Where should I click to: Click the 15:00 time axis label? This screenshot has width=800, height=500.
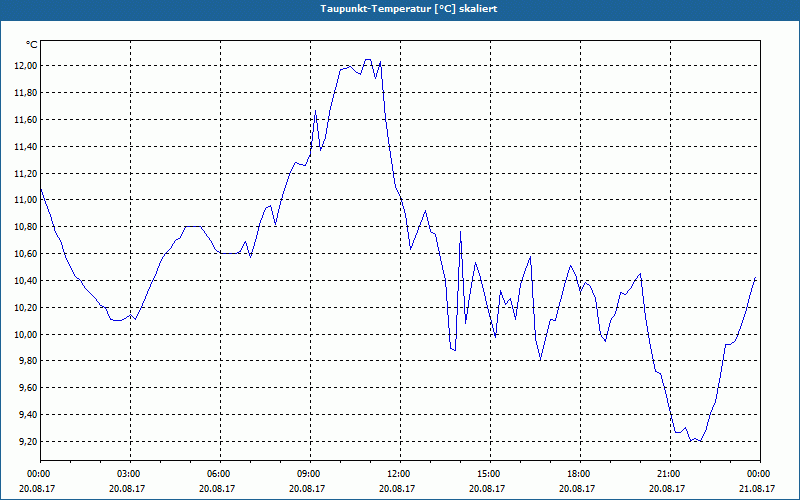pyautogui.click(x=490, y=474)
